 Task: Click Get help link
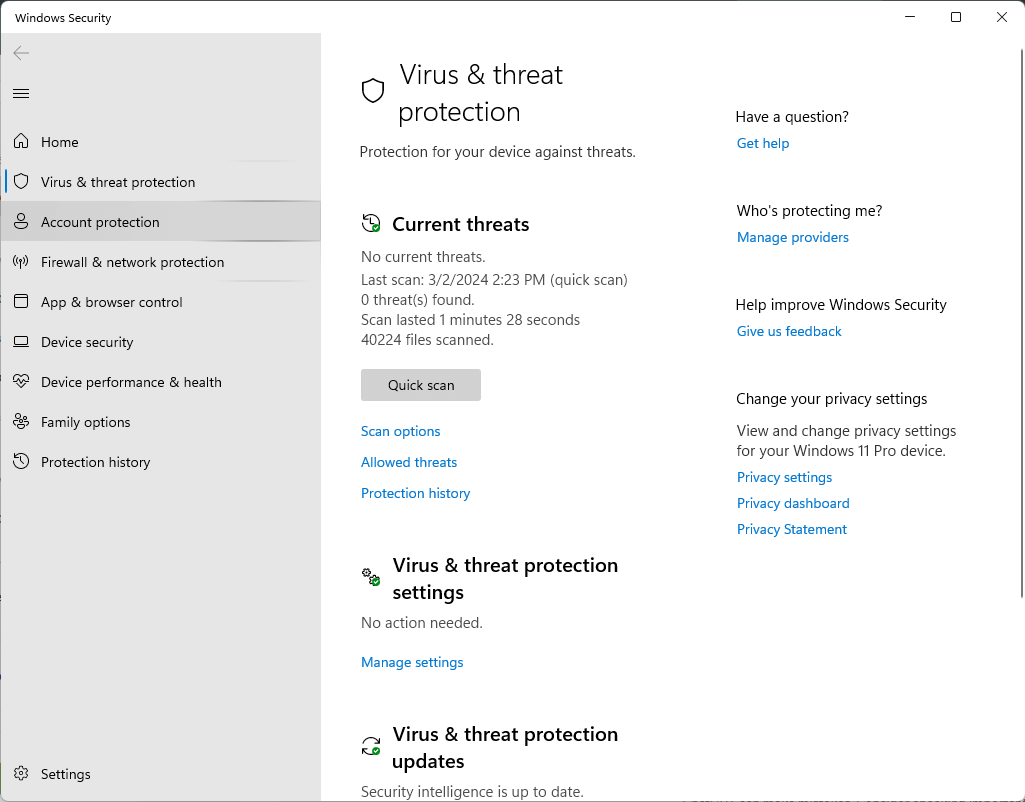[x=763, y=143]
